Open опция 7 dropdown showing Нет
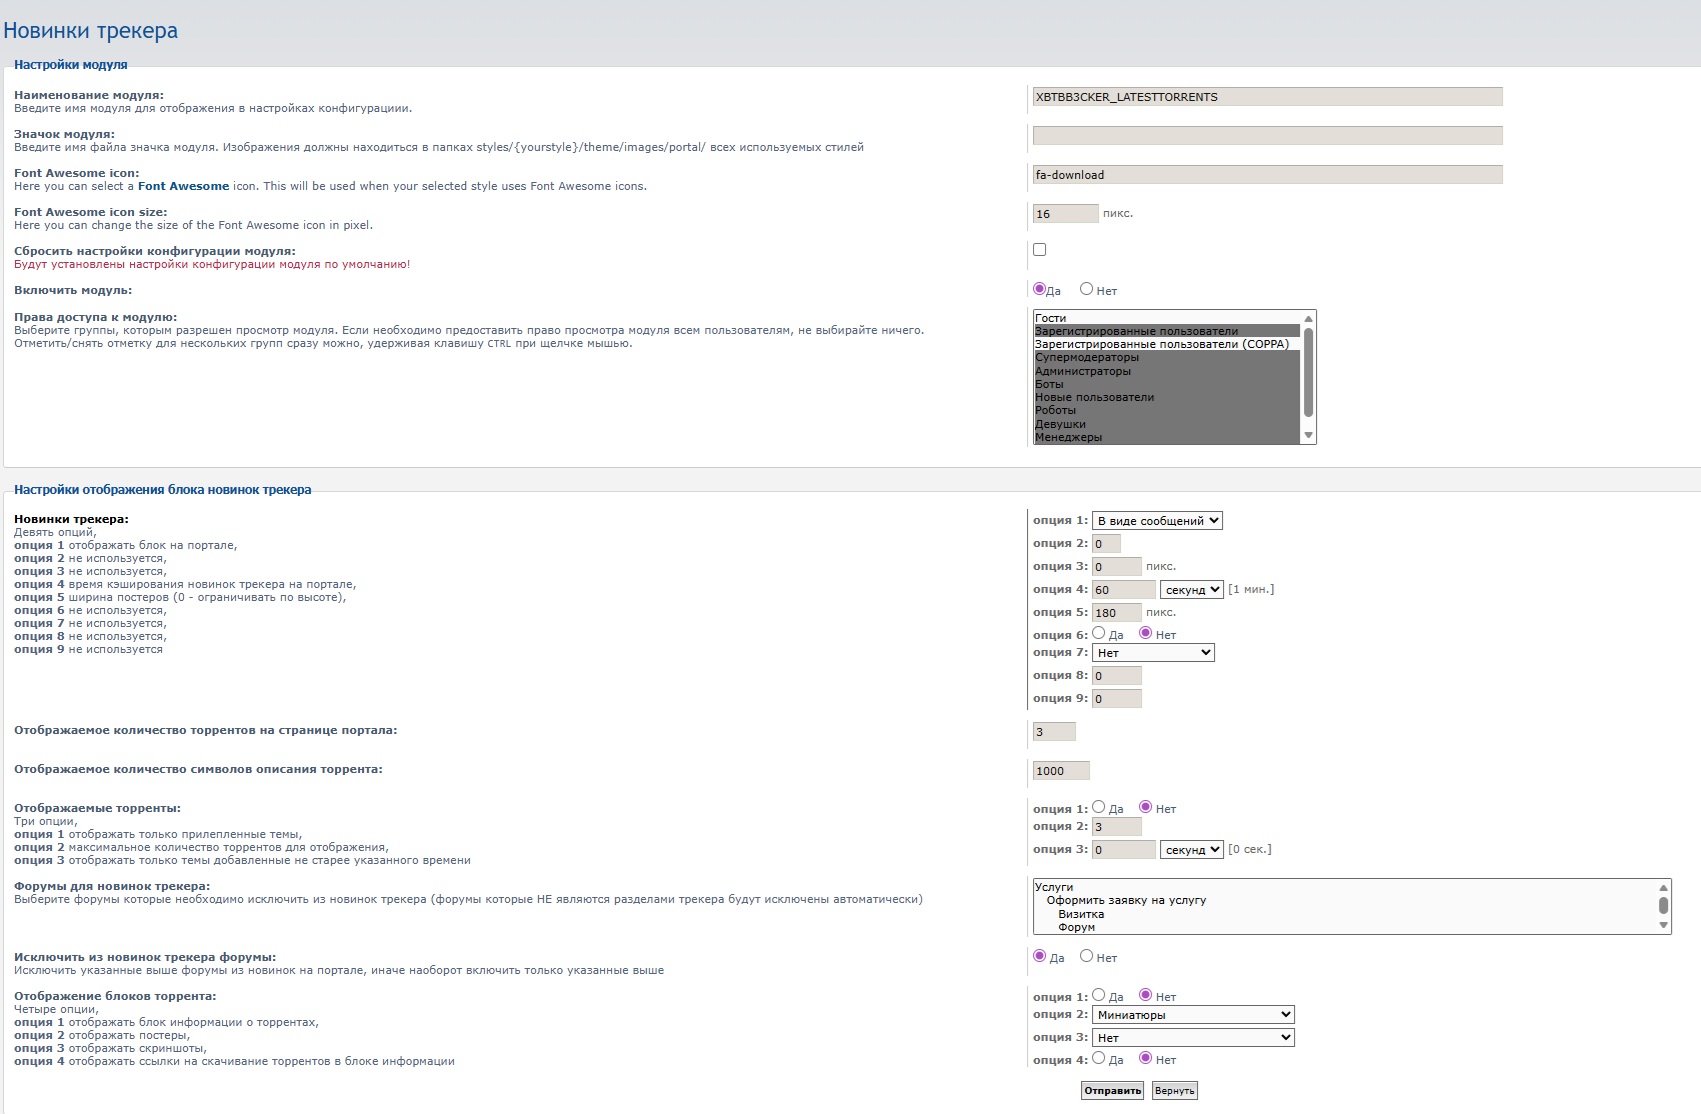The width and height of the screenshot is (1701, 1114). (1153, 653)
